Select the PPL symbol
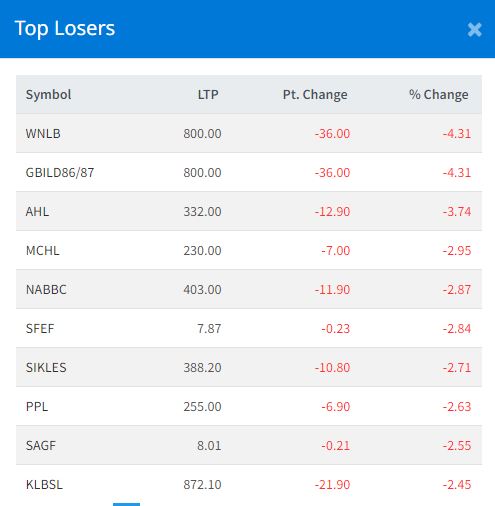This screenshot has height=506, width=495. [37, 407]
